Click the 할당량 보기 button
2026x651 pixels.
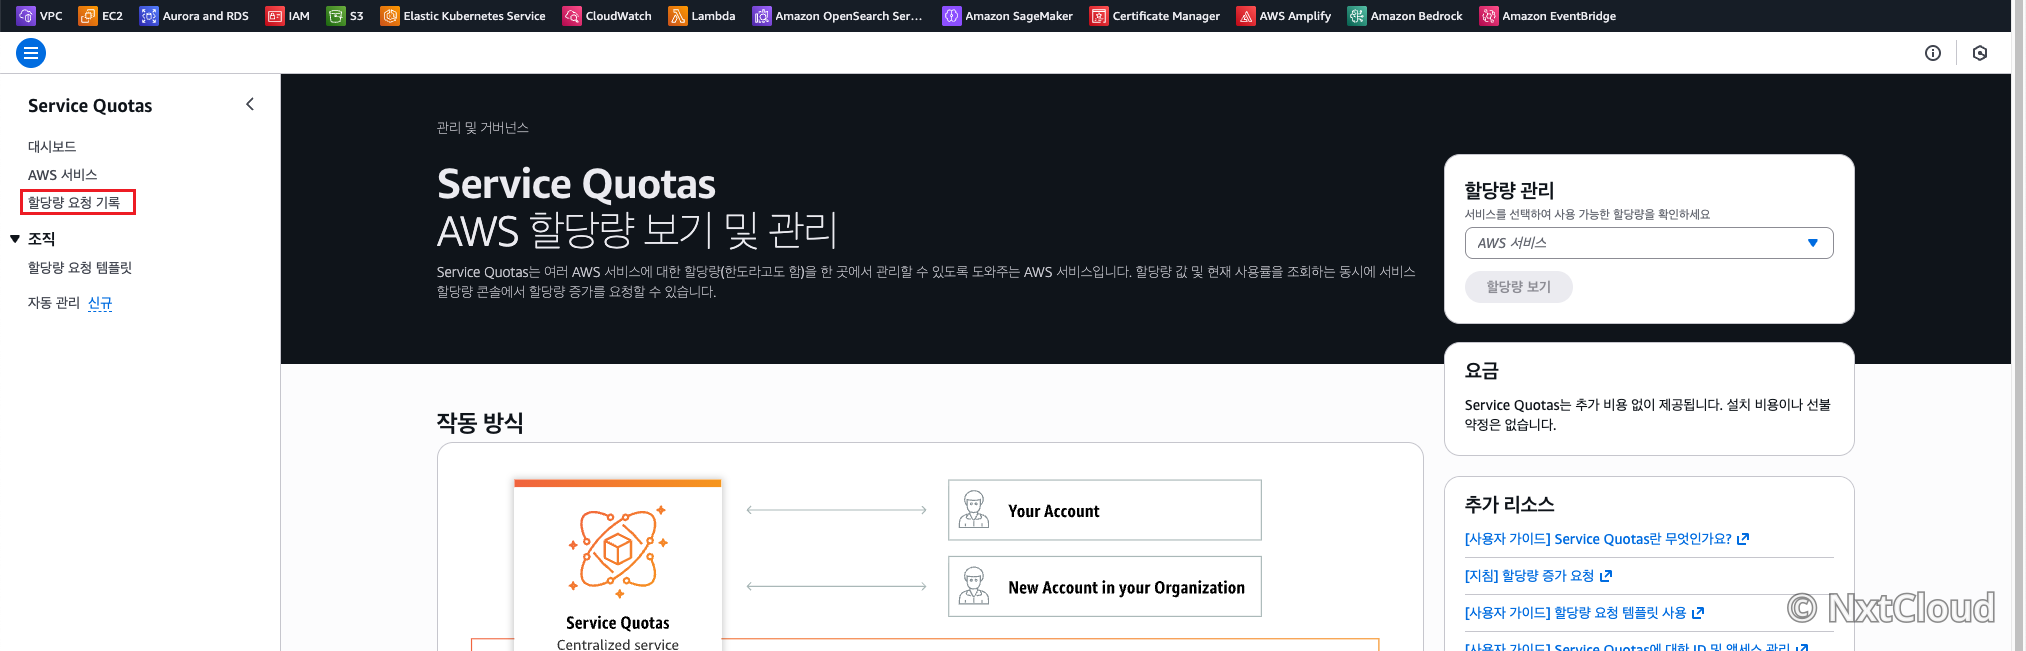point(1518,287)
